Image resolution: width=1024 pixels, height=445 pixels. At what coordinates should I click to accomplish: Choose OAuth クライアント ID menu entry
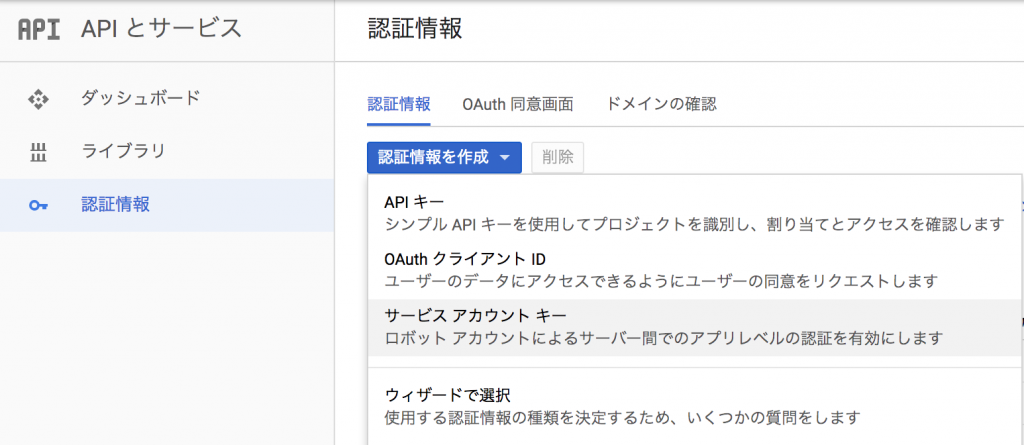(695, 270)
